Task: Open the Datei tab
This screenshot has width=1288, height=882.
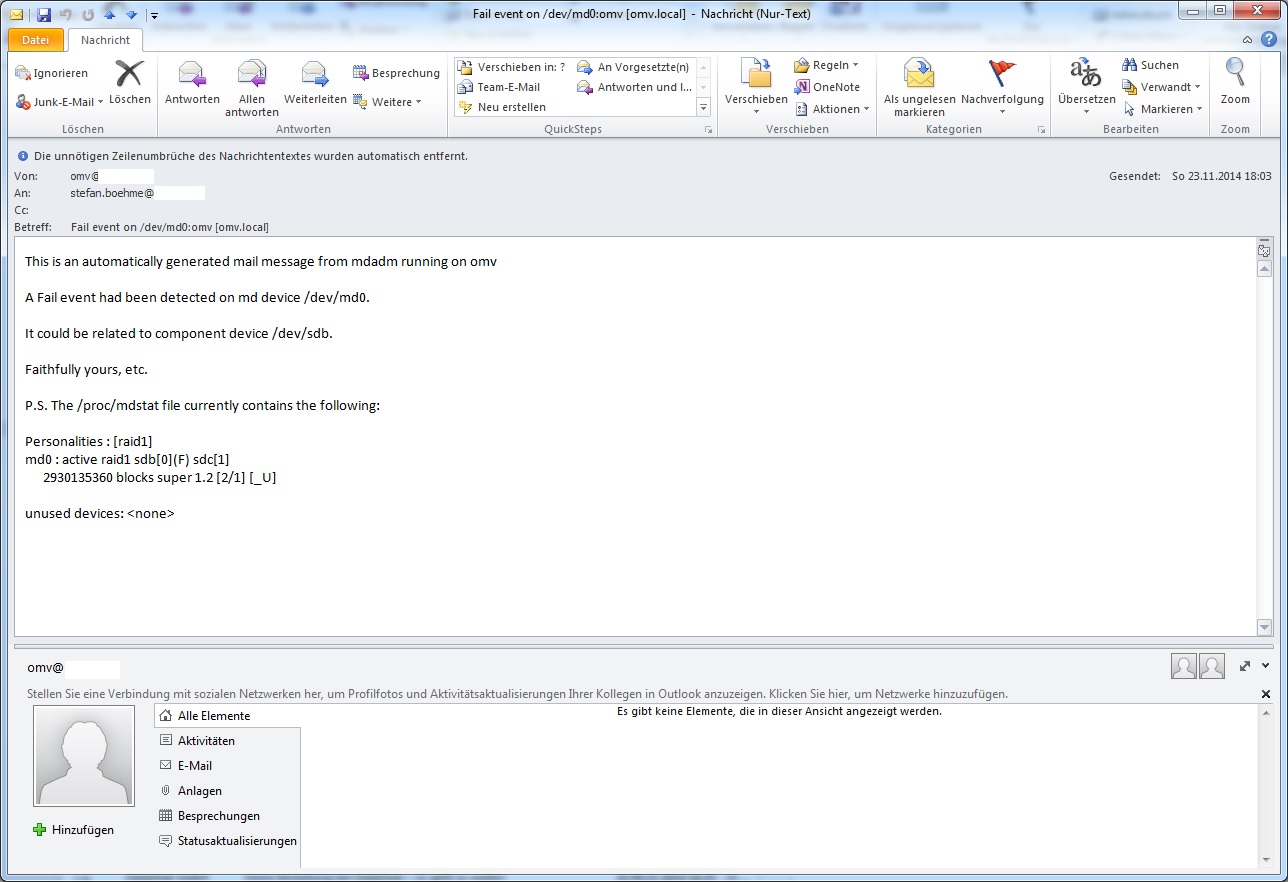Action: (35, 40)
